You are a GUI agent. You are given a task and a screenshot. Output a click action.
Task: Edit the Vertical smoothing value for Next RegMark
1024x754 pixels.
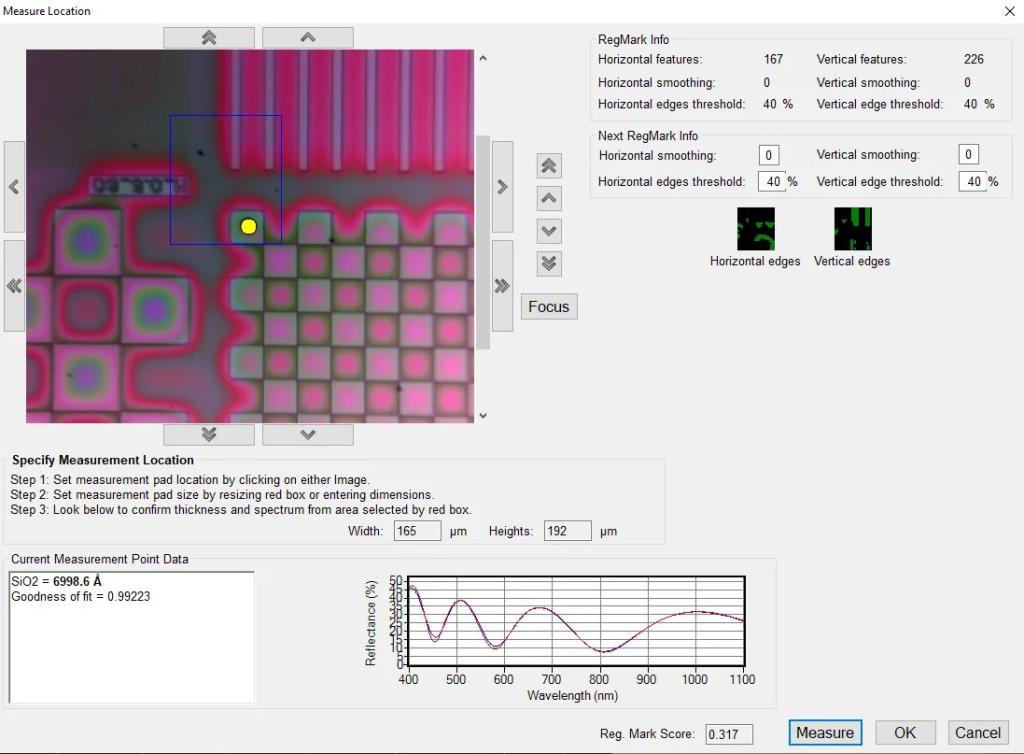[967, 154]
